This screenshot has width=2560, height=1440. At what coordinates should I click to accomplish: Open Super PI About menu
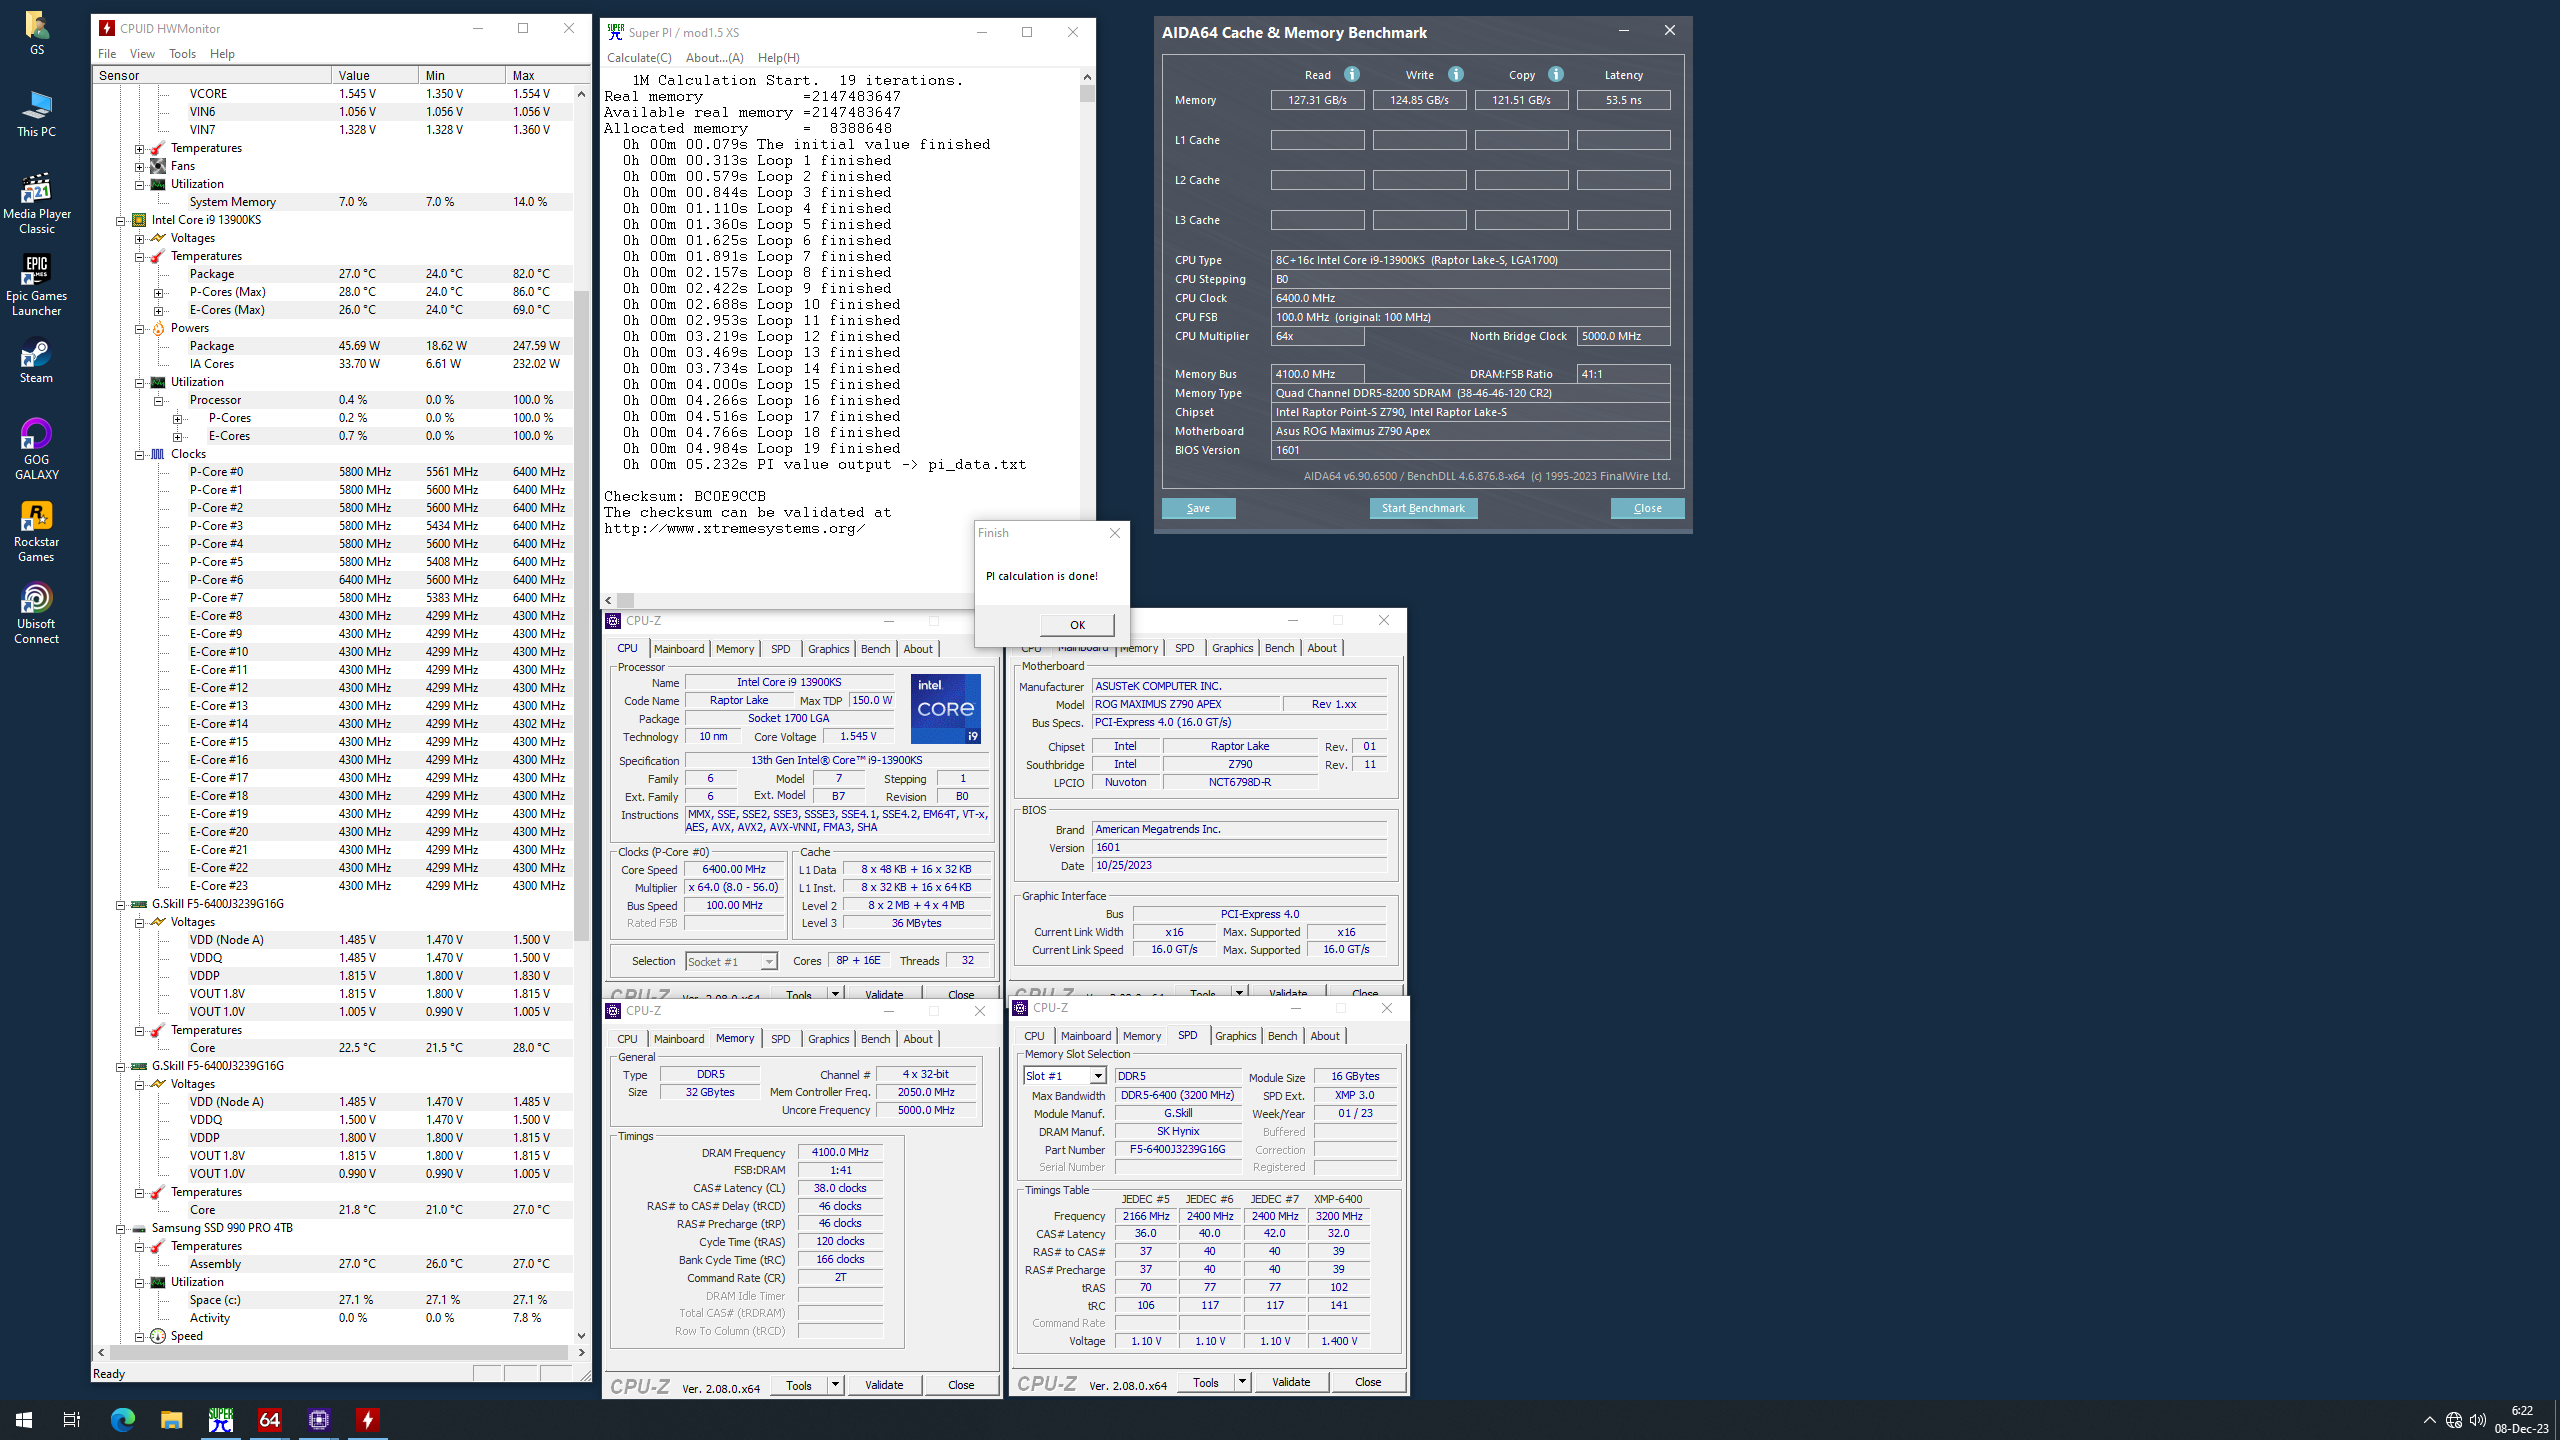(714, 58)
